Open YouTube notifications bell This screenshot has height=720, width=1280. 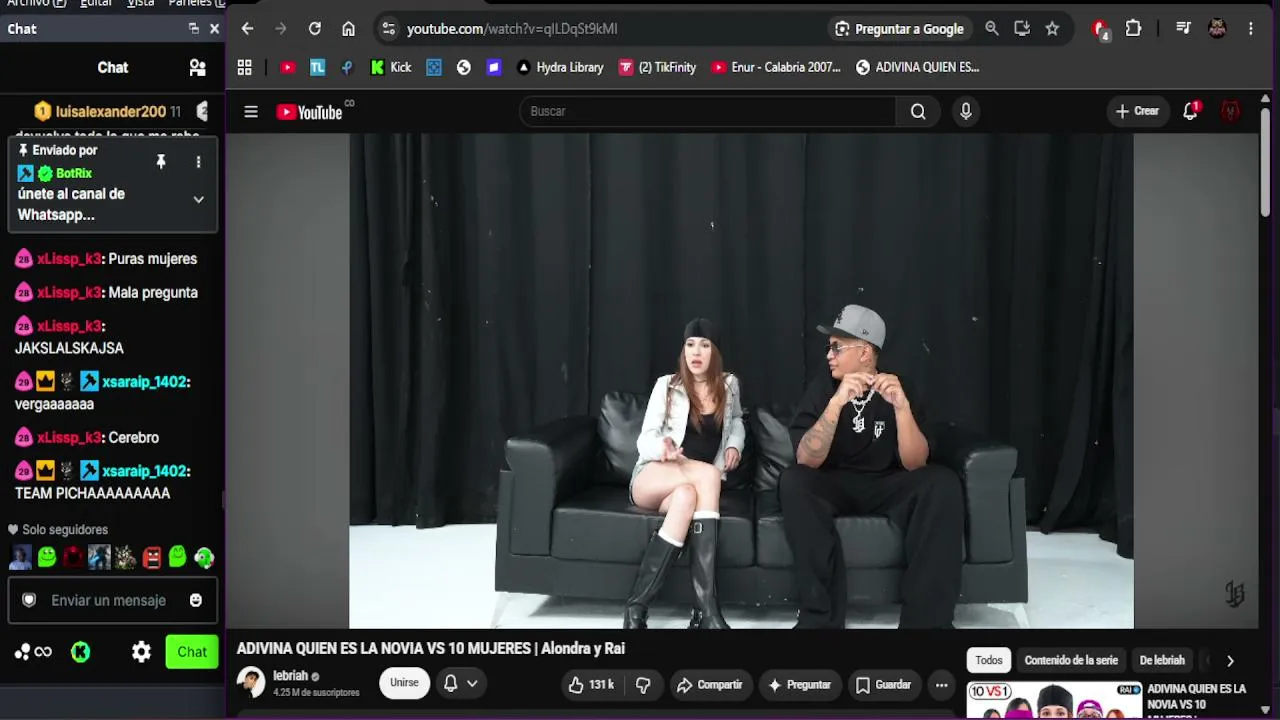1190,111
